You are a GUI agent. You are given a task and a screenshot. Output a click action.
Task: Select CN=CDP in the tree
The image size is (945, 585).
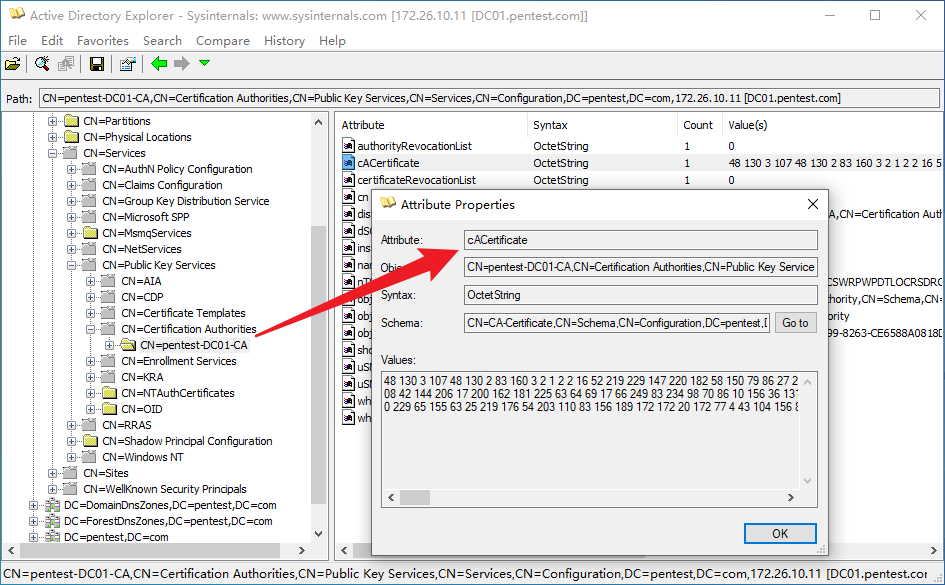142,297
